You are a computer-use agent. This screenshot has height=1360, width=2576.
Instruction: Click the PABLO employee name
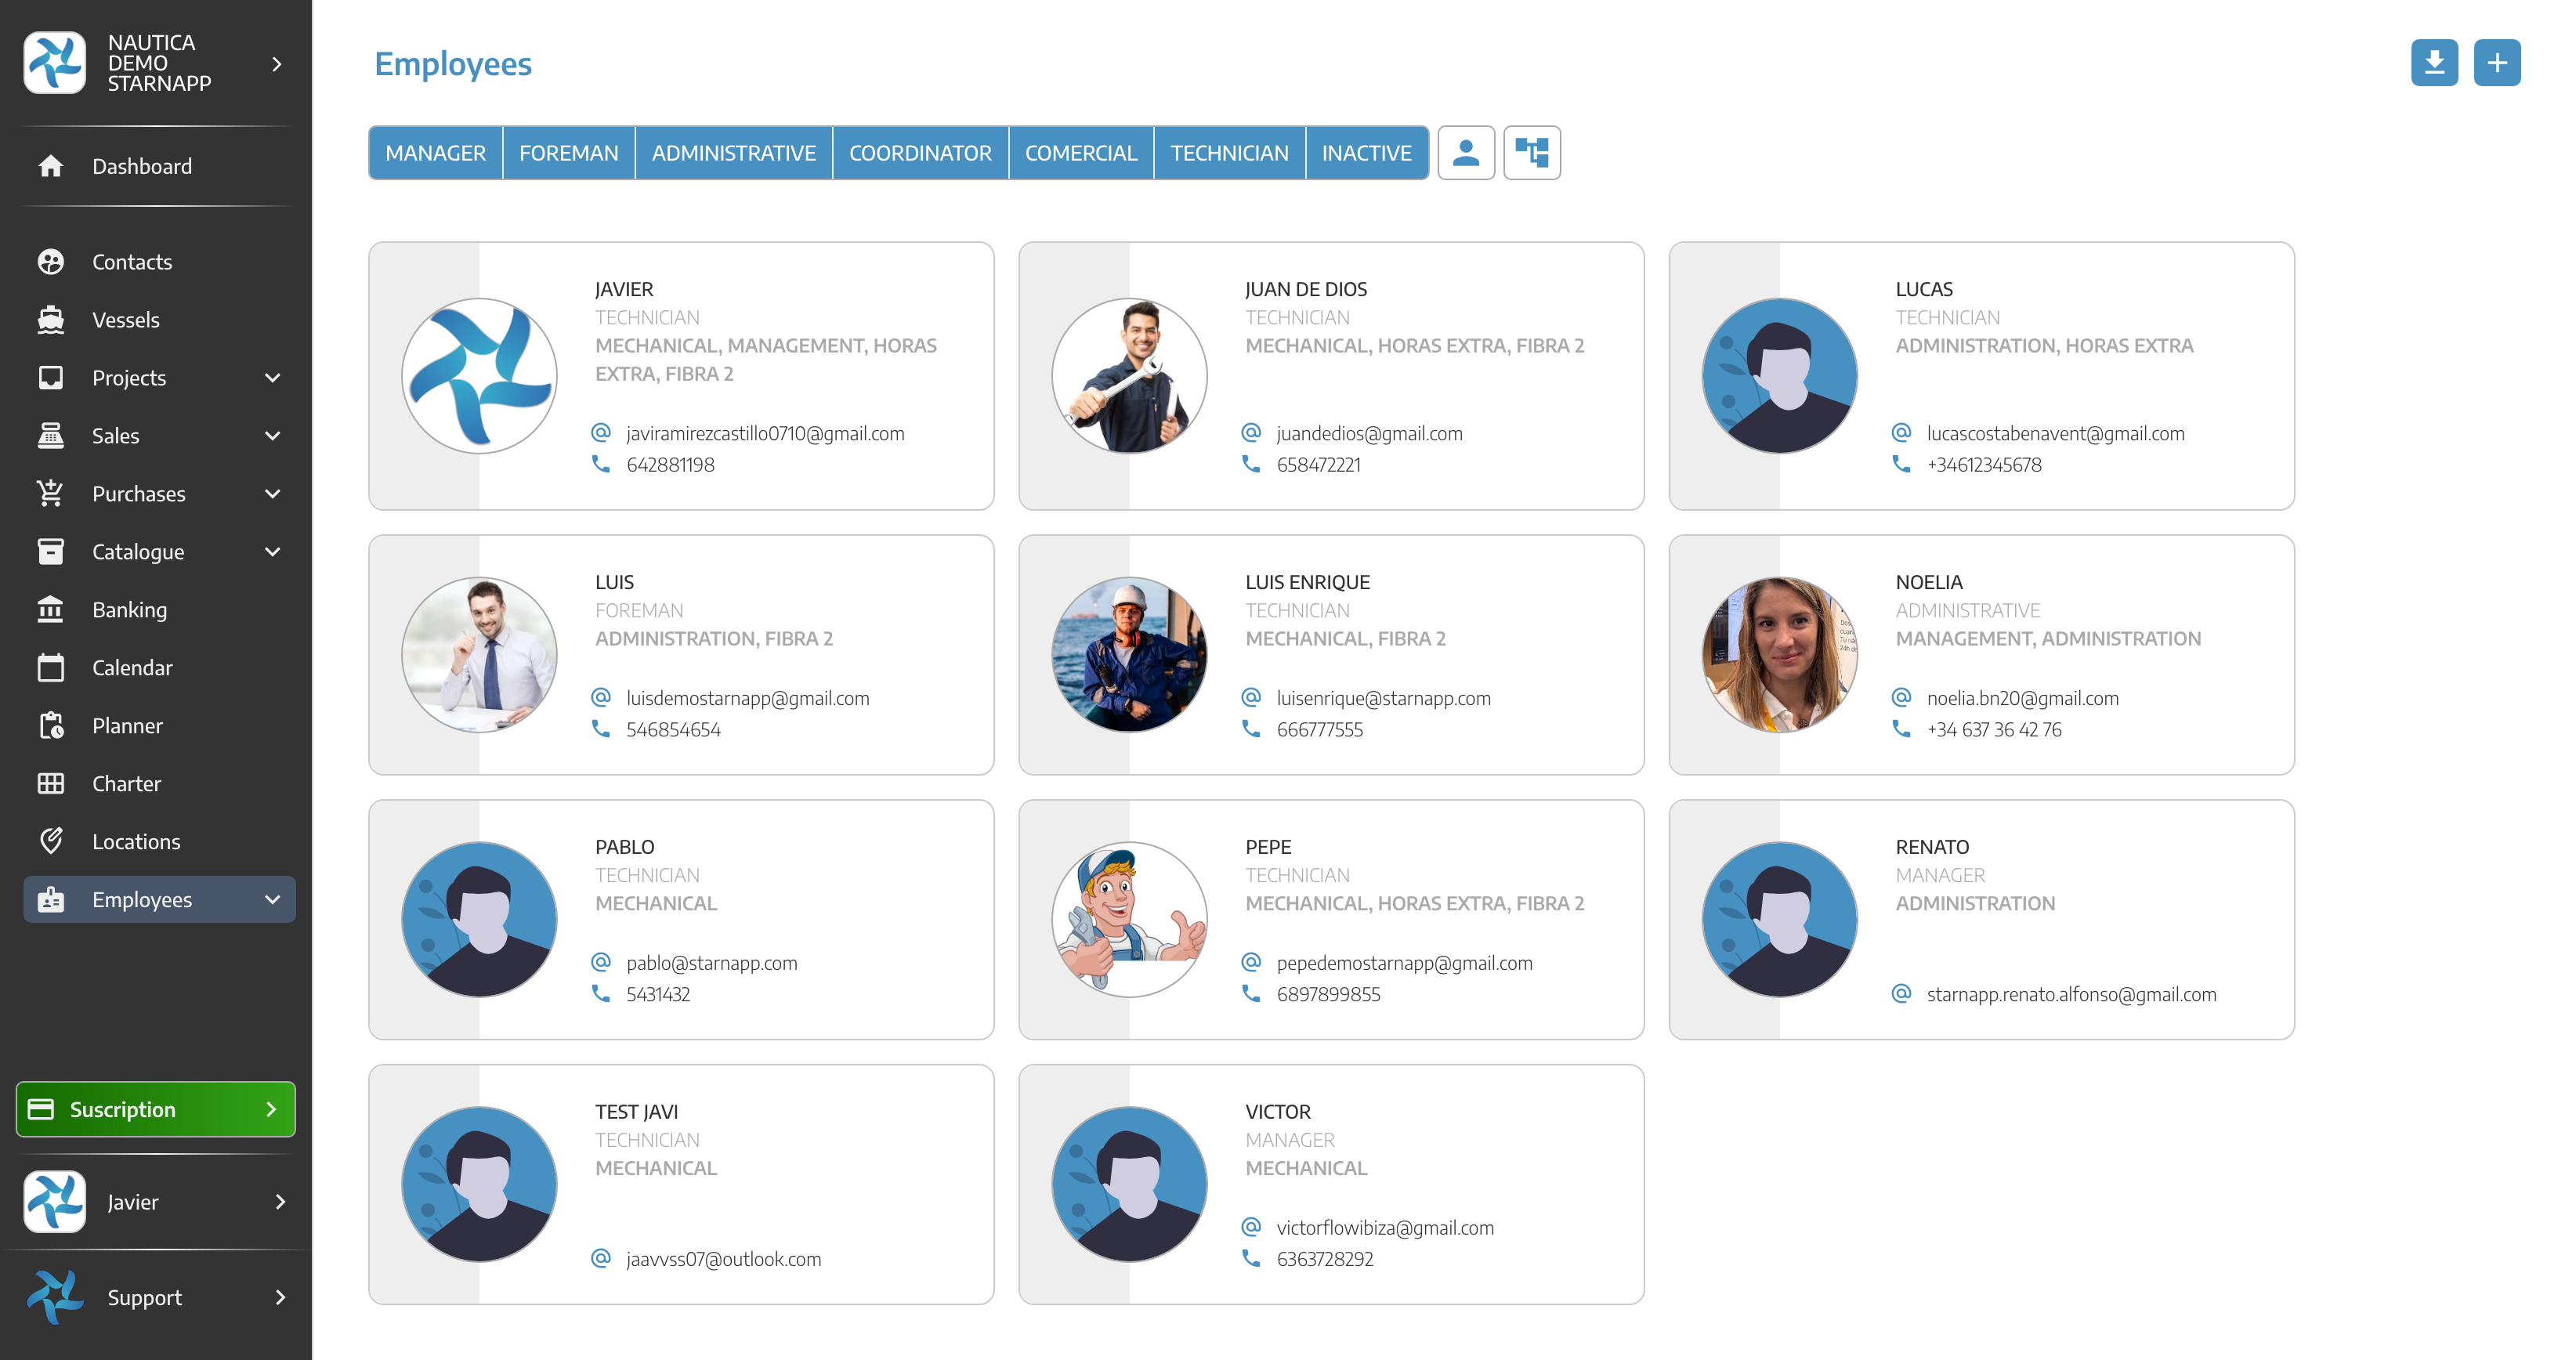[625, 847]
